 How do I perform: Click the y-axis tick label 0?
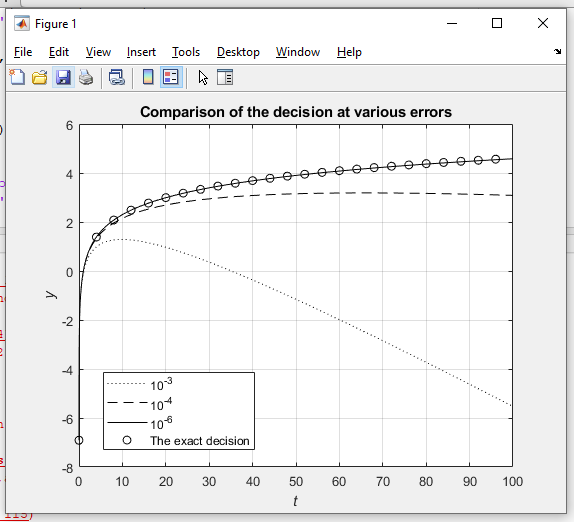coord(70,273)
